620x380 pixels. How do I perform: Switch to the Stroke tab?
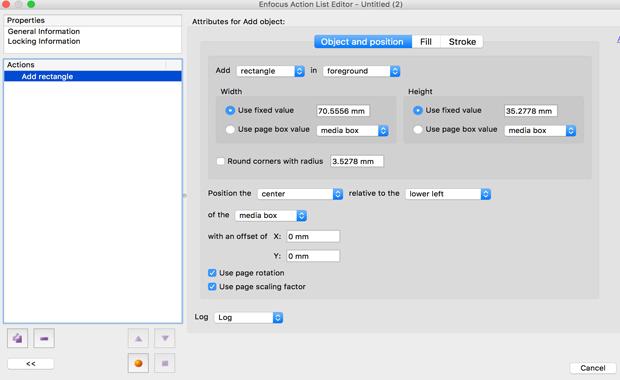point(462,42)
